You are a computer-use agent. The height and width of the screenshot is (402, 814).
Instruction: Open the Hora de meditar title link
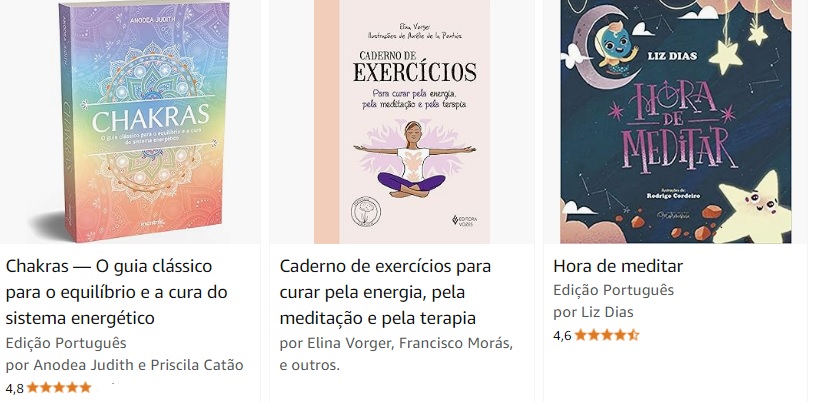pos(618,266)
